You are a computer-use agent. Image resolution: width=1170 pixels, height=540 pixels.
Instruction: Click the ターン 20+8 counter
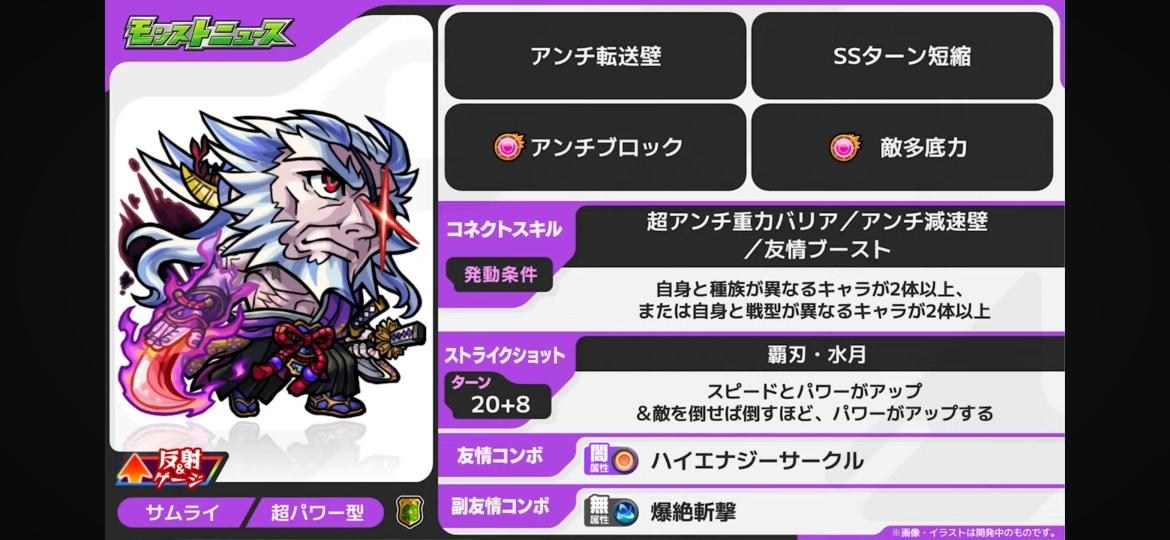[x=498, y=395]
